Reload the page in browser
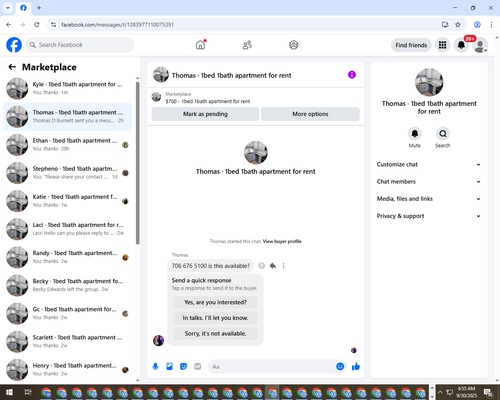The height and width of the screenshot is (400, 500). pos(37,25)
